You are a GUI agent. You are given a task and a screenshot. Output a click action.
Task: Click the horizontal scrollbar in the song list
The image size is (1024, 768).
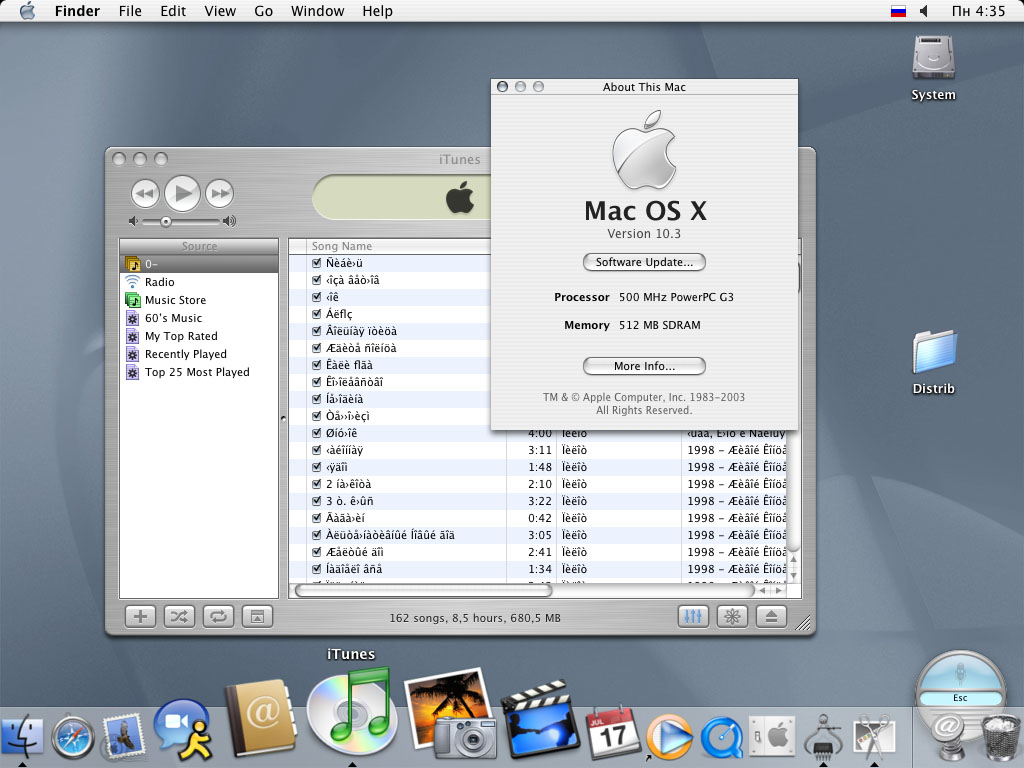424,590
